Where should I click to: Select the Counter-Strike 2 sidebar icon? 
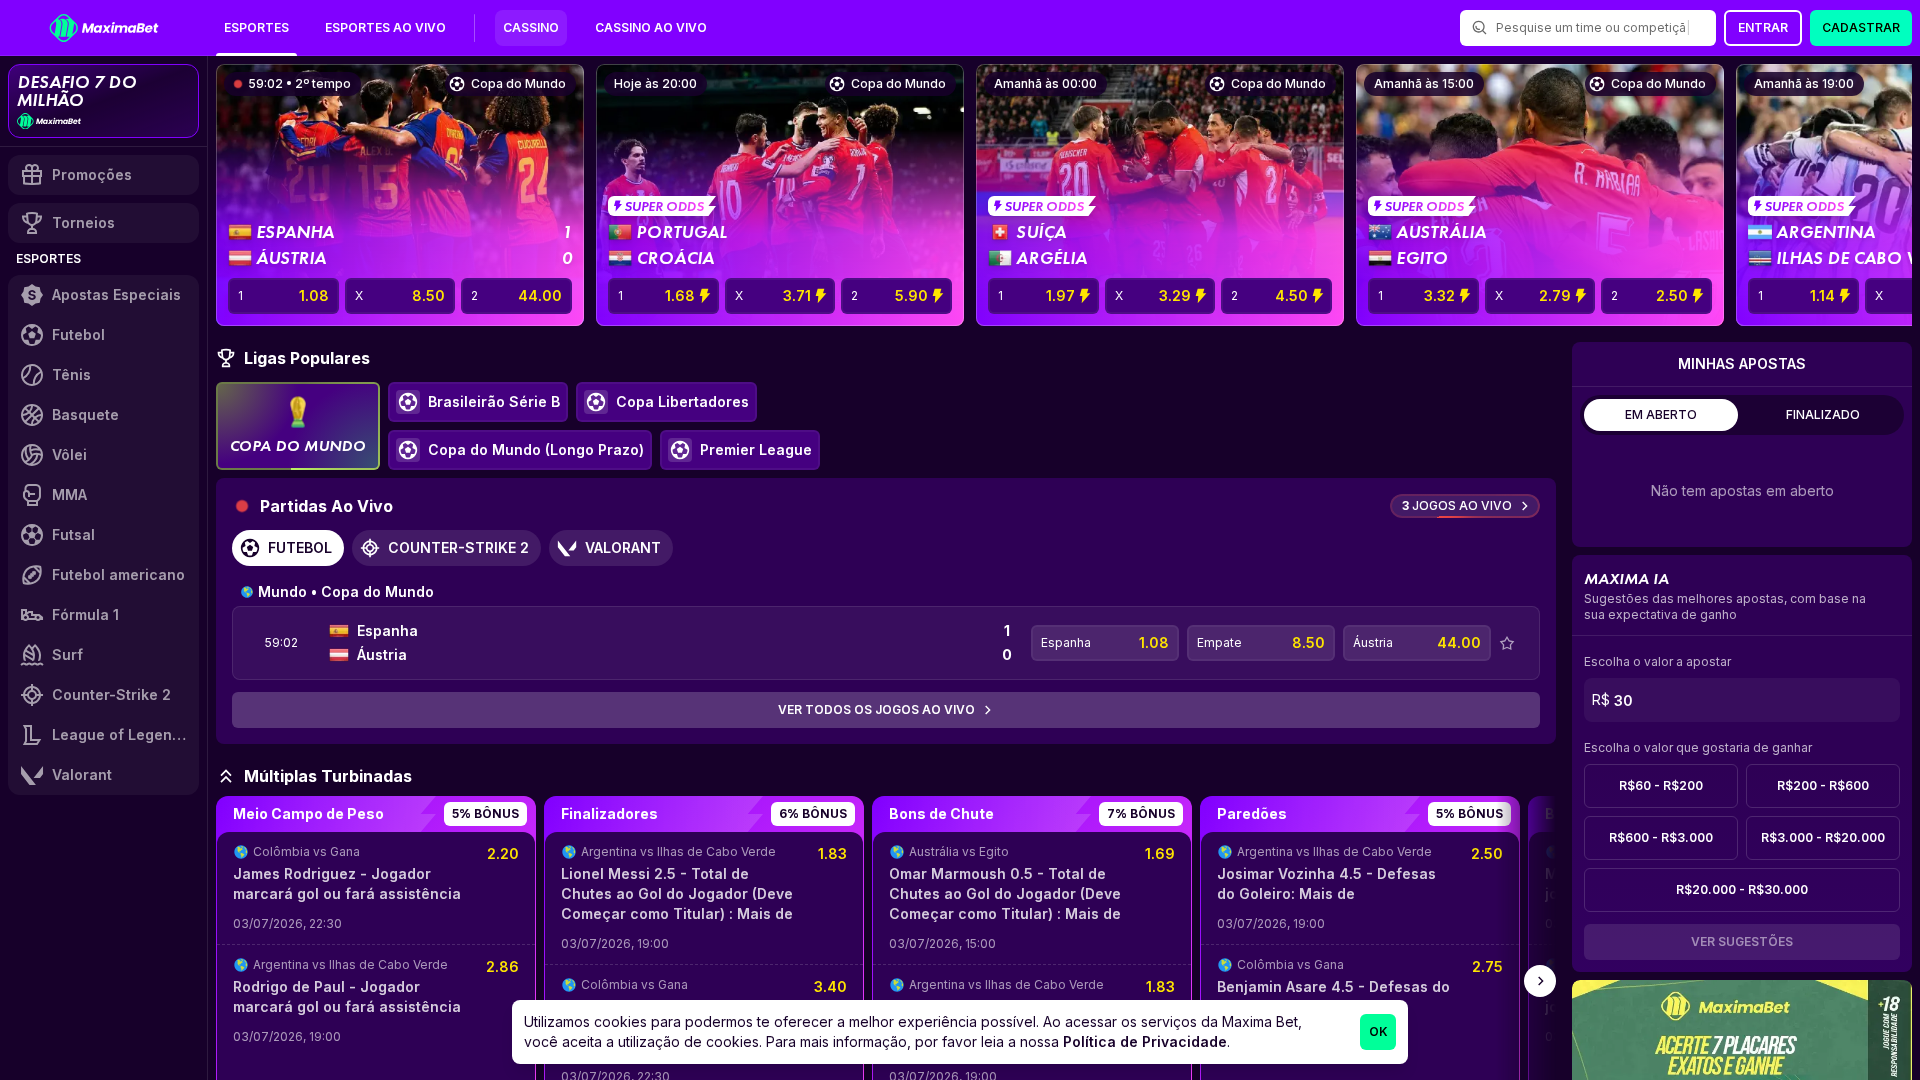coord(32,695)
